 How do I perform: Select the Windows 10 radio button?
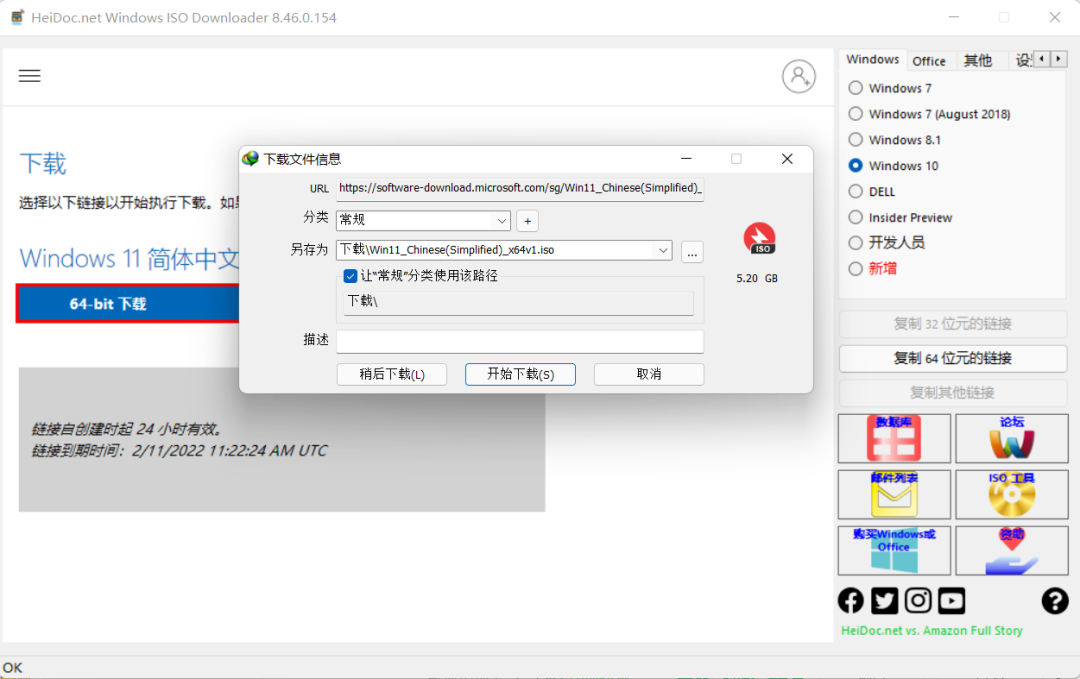pyautogui.click(x=855, y=165)
